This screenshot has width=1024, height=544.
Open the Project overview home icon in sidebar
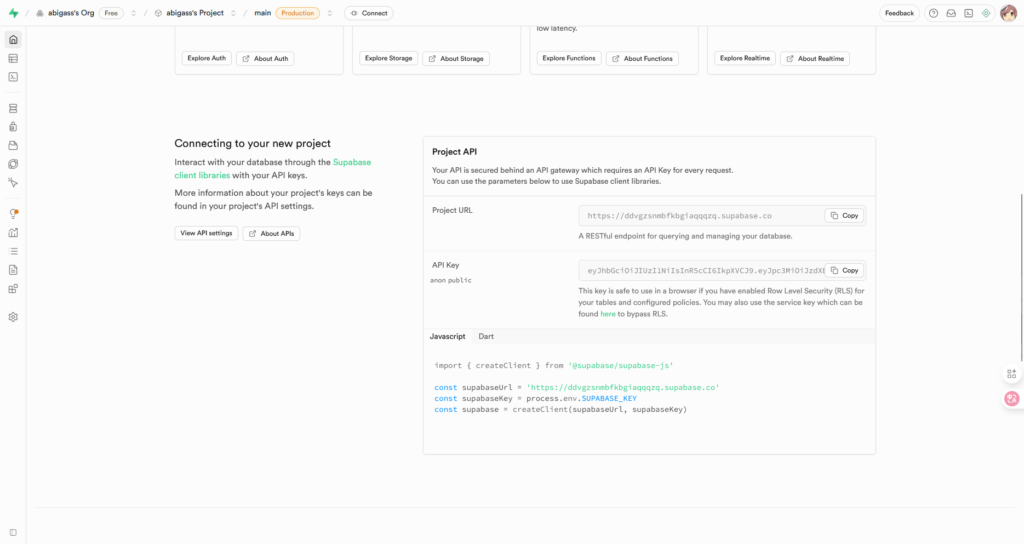13,40
